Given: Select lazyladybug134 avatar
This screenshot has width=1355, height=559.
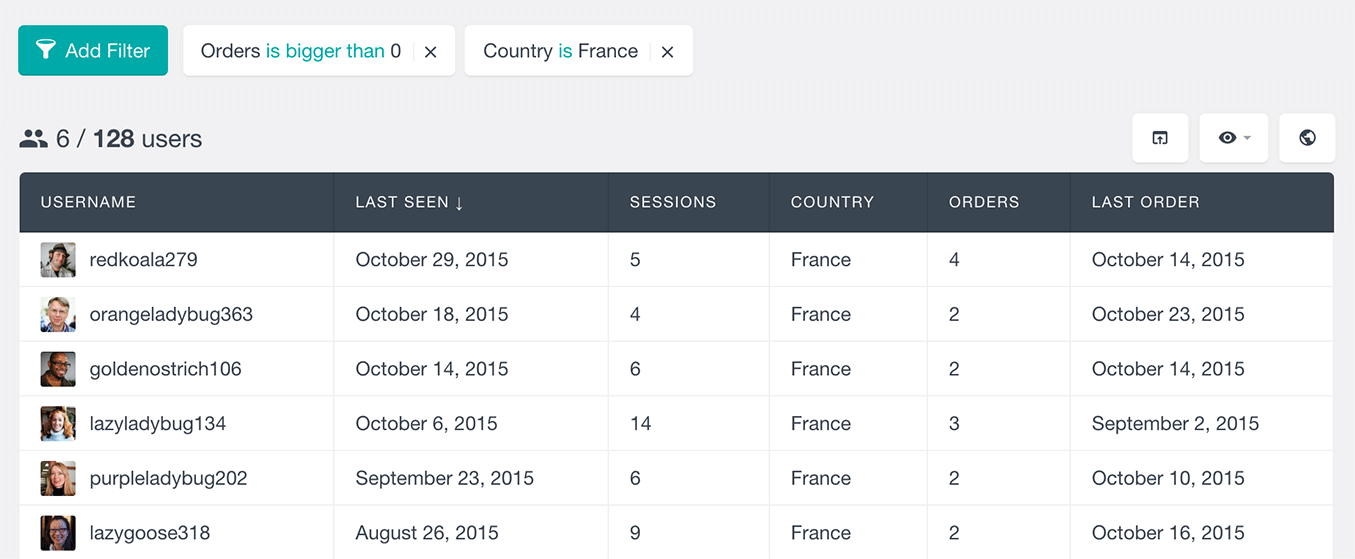Looking at the screenshot, I should coord(58,424).
